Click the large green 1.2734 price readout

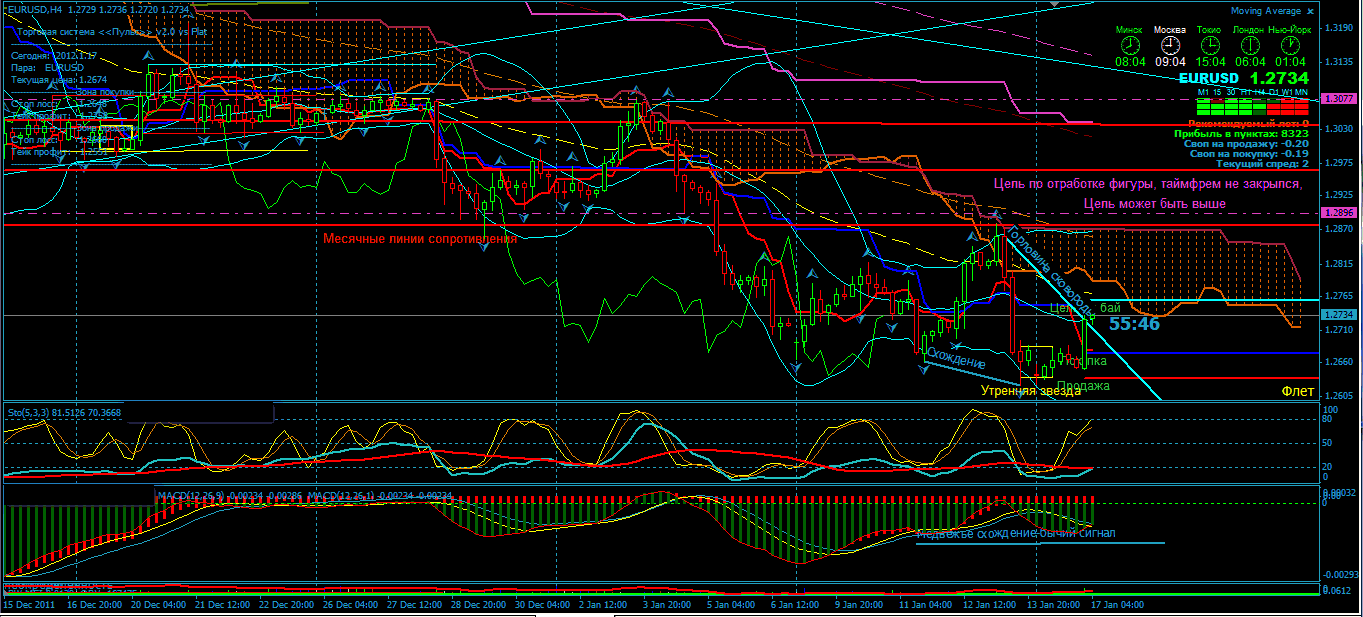tap(1280, 78)
